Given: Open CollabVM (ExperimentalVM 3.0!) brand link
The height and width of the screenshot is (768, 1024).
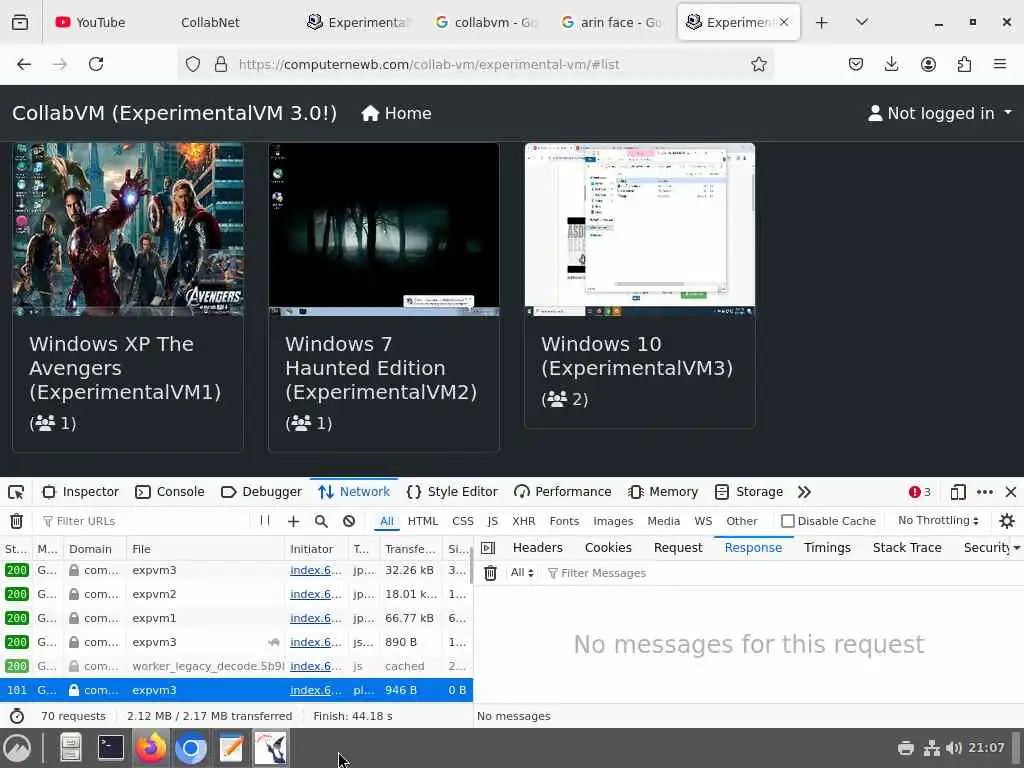Looking at the screenshot, I should [x=174, y=113].
